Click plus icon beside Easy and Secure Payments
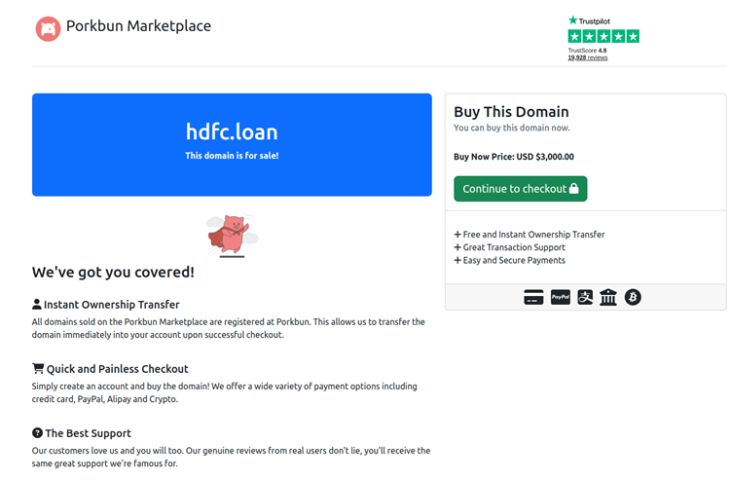Image resolution: width=740 pixels, height=480 pixels. click(x=457, y=260)
